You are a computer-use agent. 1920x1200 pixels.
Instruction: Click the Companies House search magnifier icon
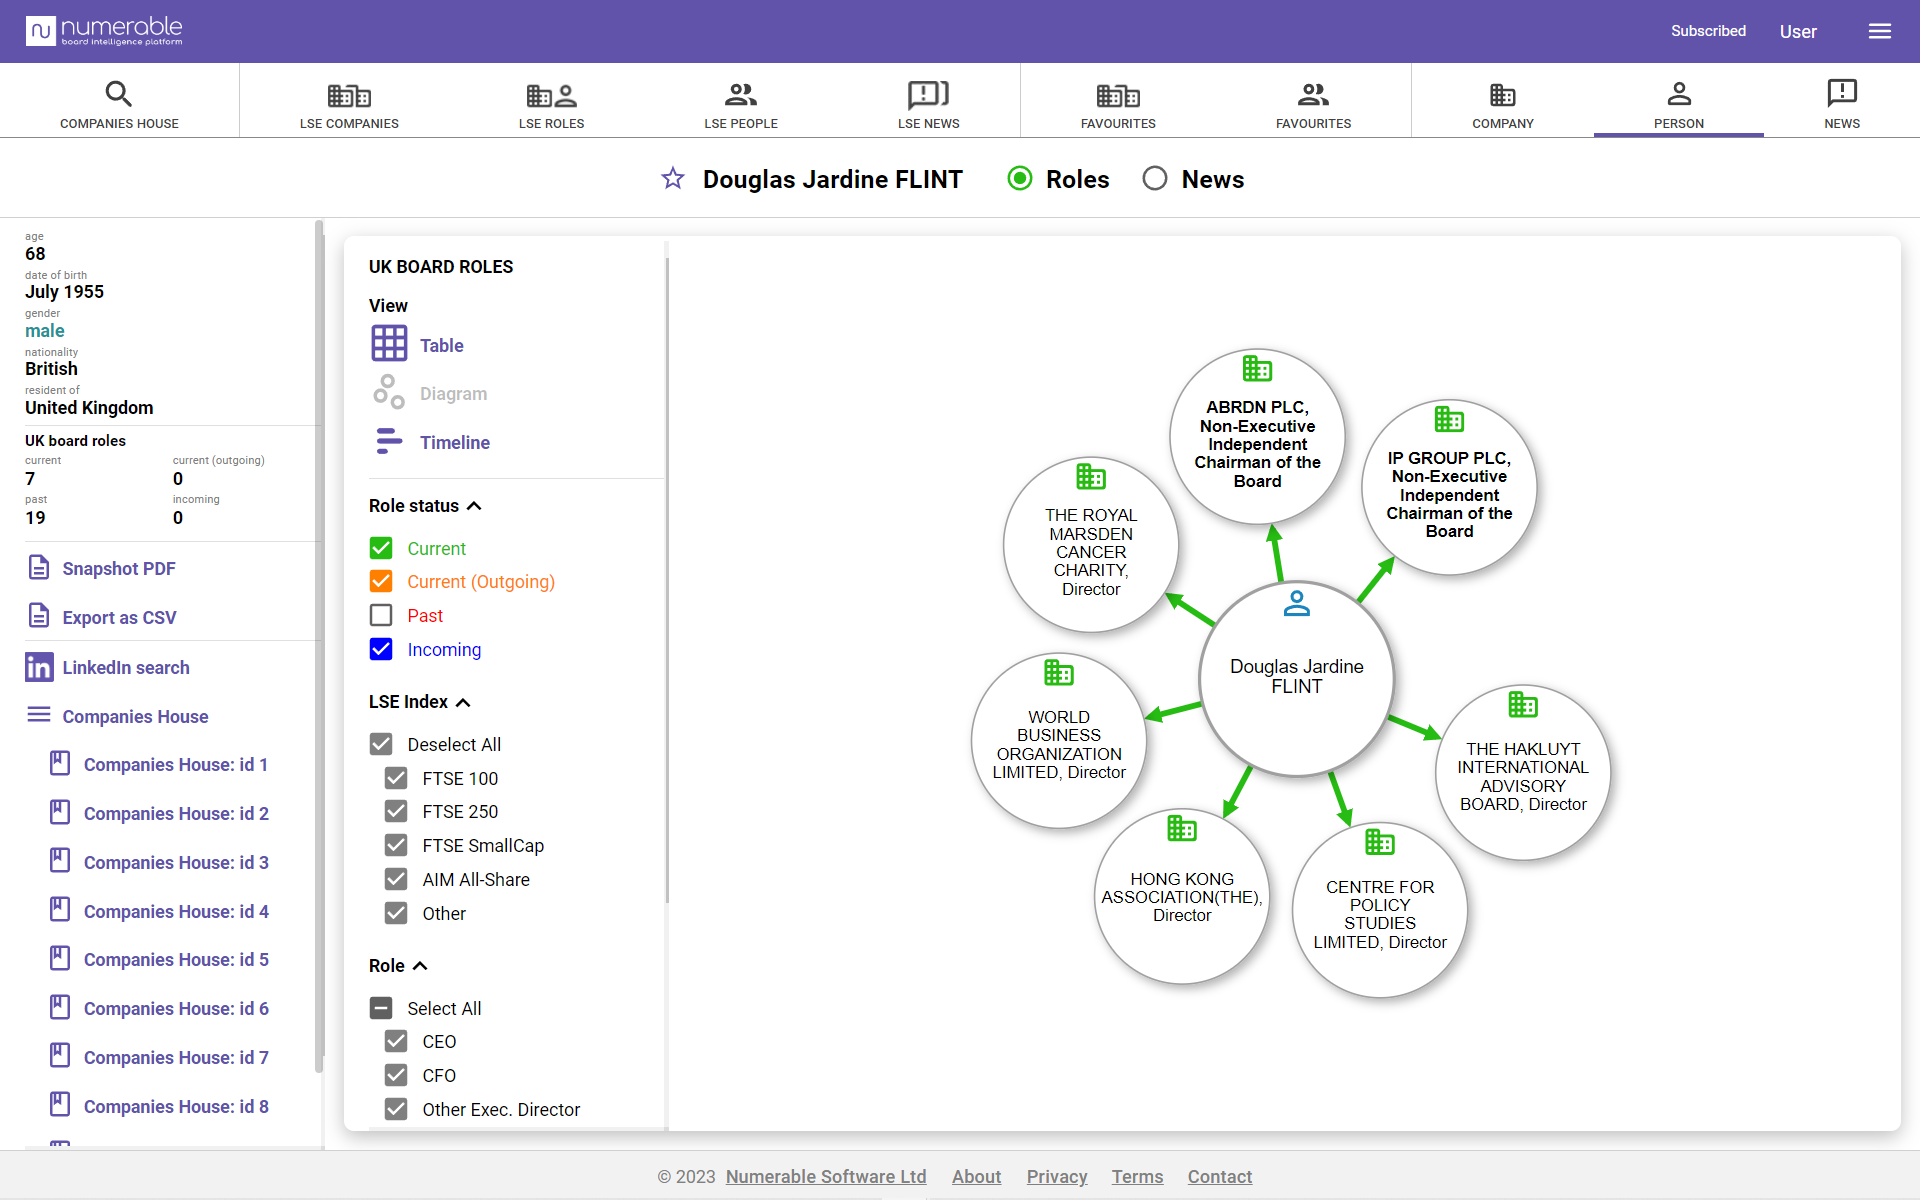tap(119, 94)
